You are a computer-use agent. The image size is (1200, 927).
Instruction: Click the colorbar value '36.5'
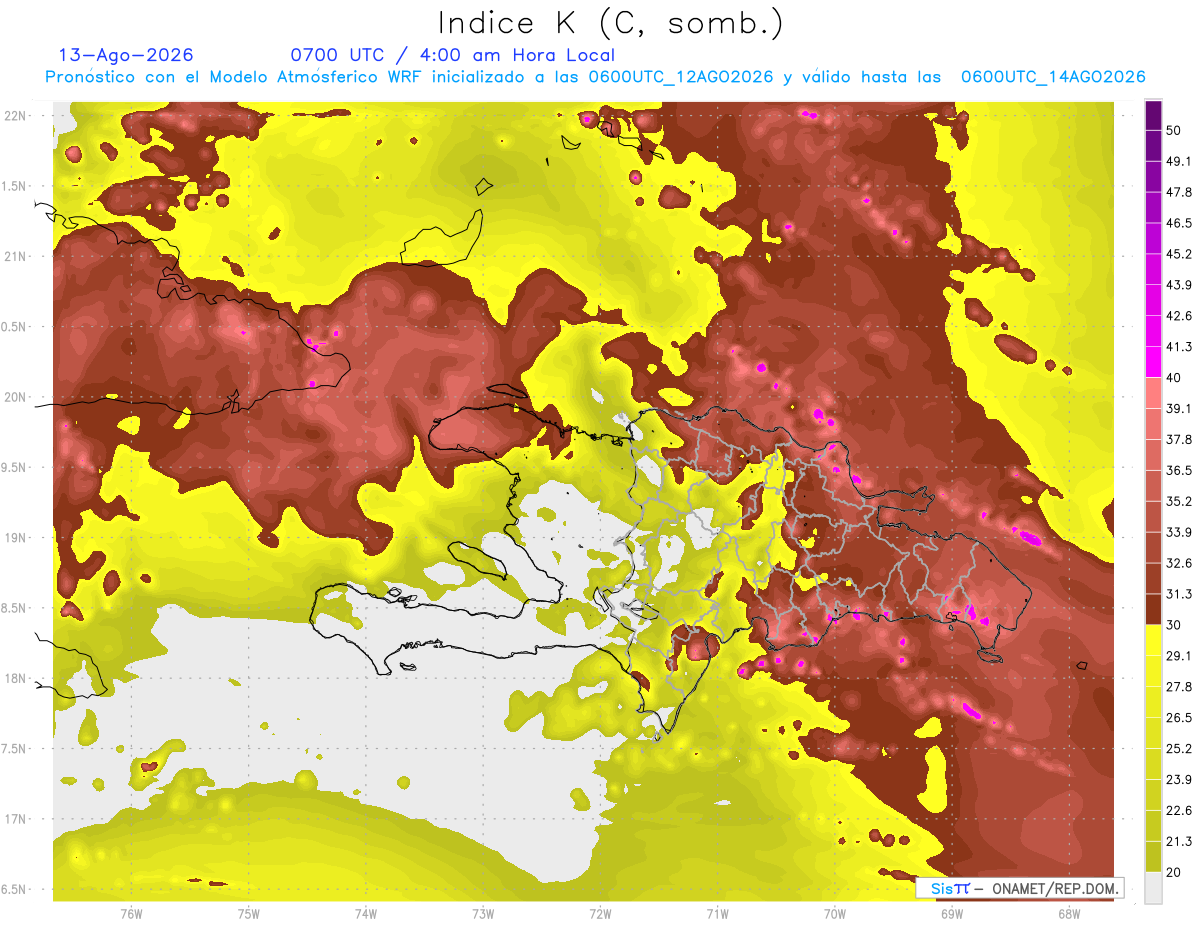(1179, 470)
